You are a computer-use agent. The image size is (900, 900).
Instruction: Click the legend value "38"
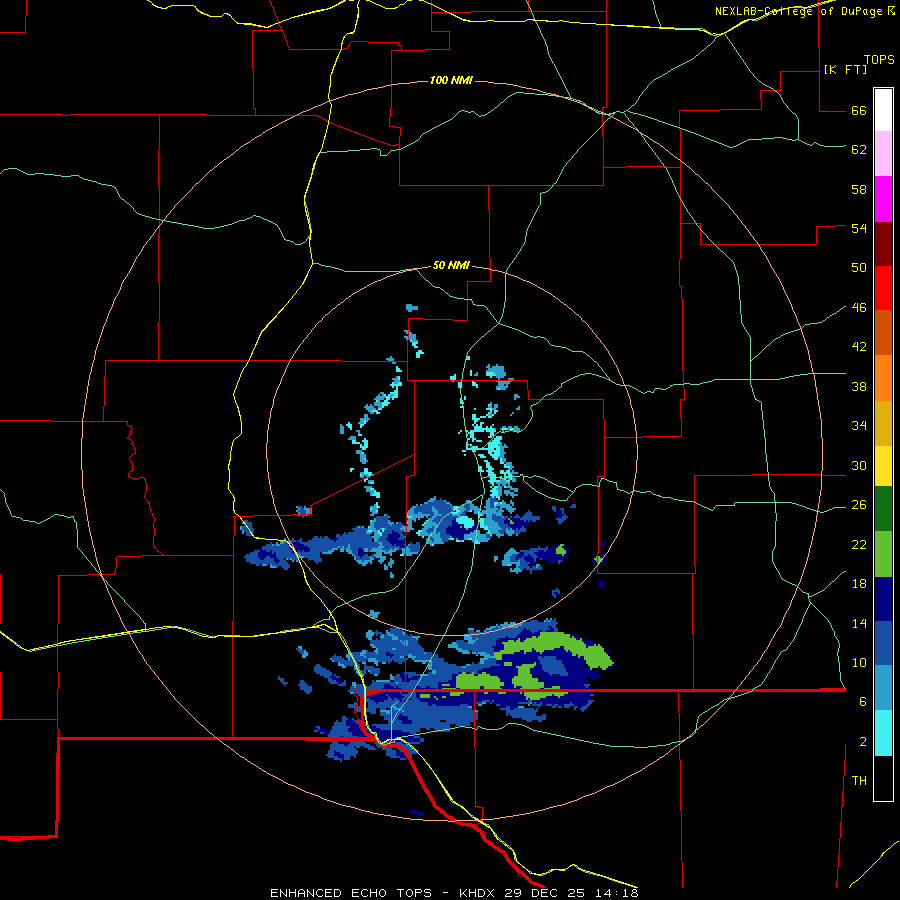859,387
